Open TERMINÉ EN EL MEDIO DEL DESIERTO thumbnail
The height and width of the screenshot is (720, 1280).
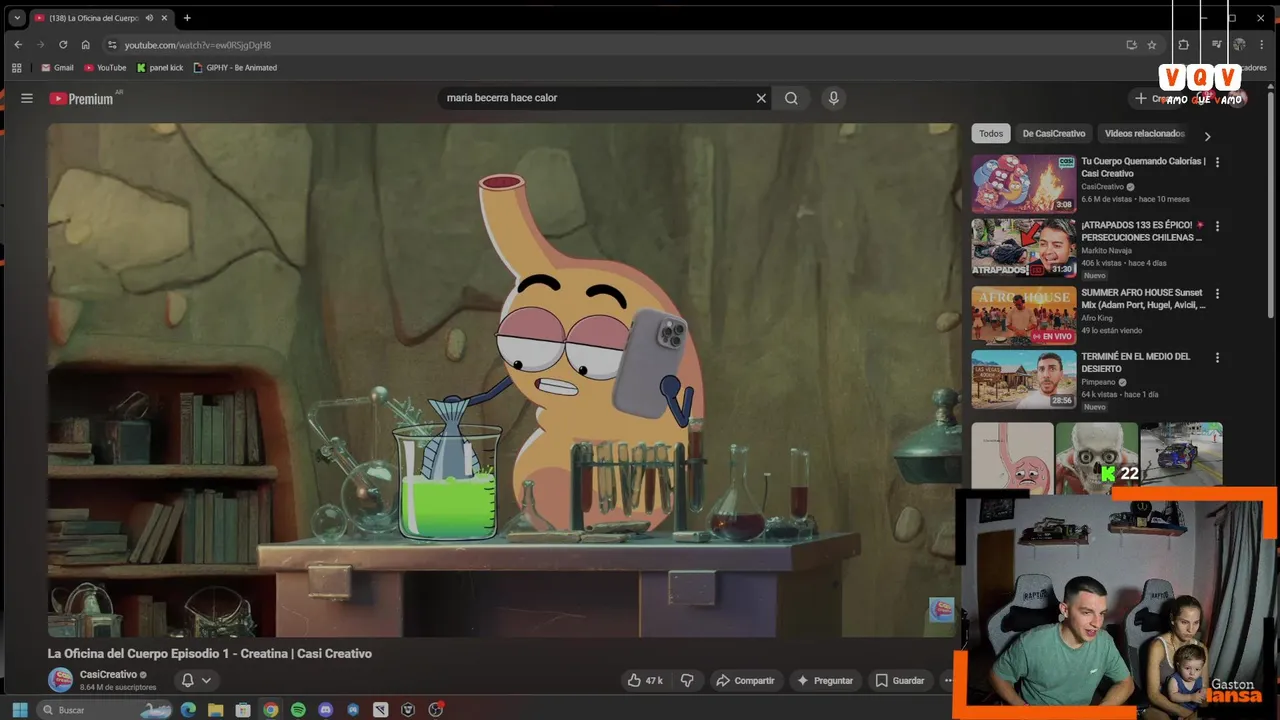click(x=1024, y=379)
